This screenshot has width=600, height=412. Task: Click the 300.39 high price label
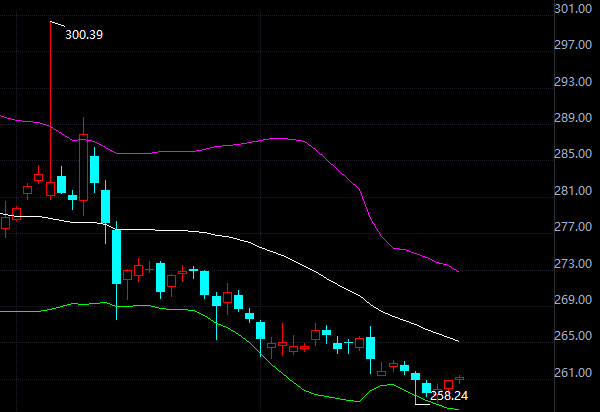coord(84,35)
